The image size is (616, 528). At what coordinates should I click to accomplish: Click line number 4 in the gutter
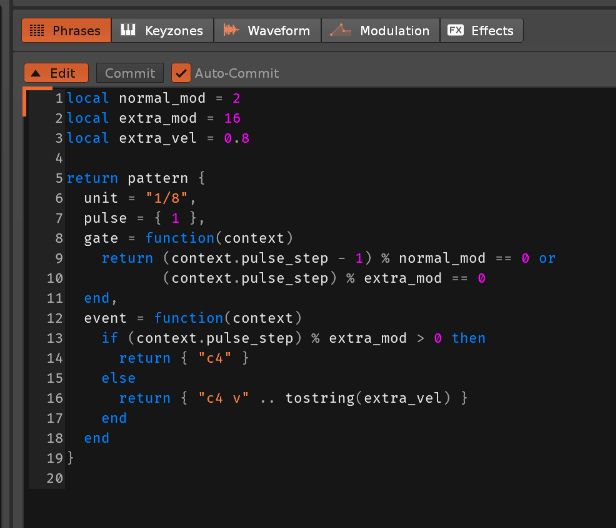click(x=59, y=158)
